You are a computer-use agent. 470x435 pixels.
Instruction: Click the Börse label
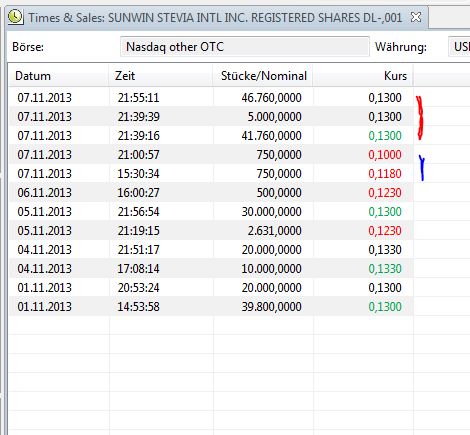click(x=28, y=47)
